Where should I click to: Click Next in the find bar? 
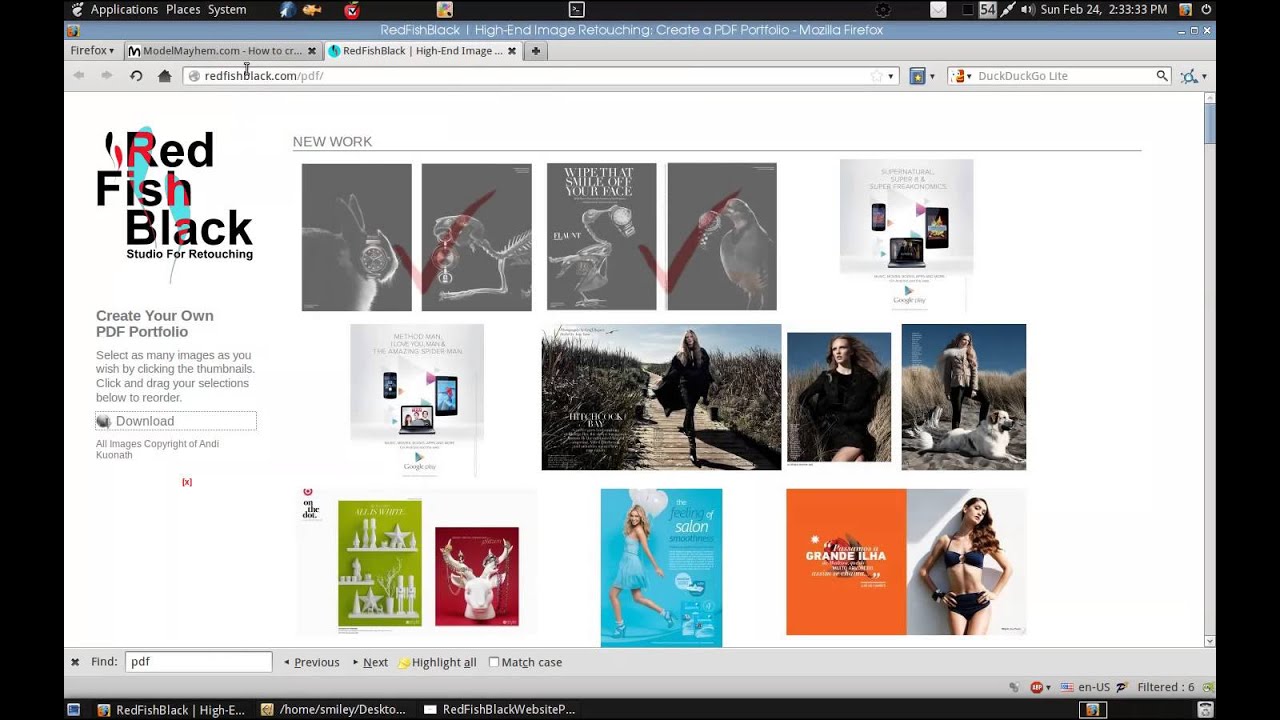[370, 662]
